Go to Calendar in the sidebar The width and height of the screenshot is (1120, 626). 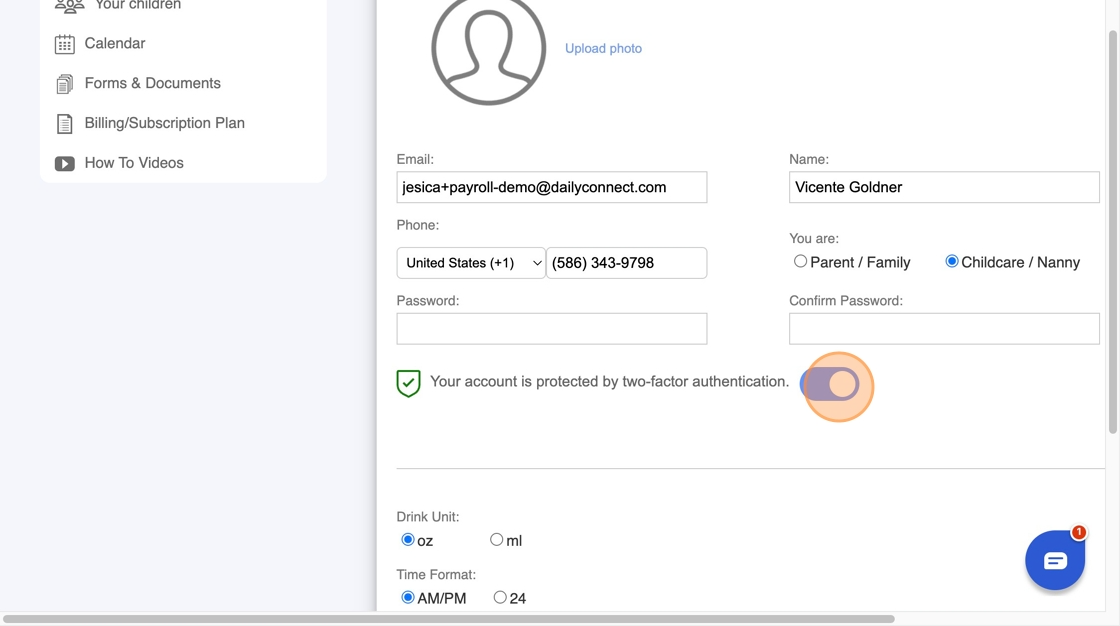115,44
